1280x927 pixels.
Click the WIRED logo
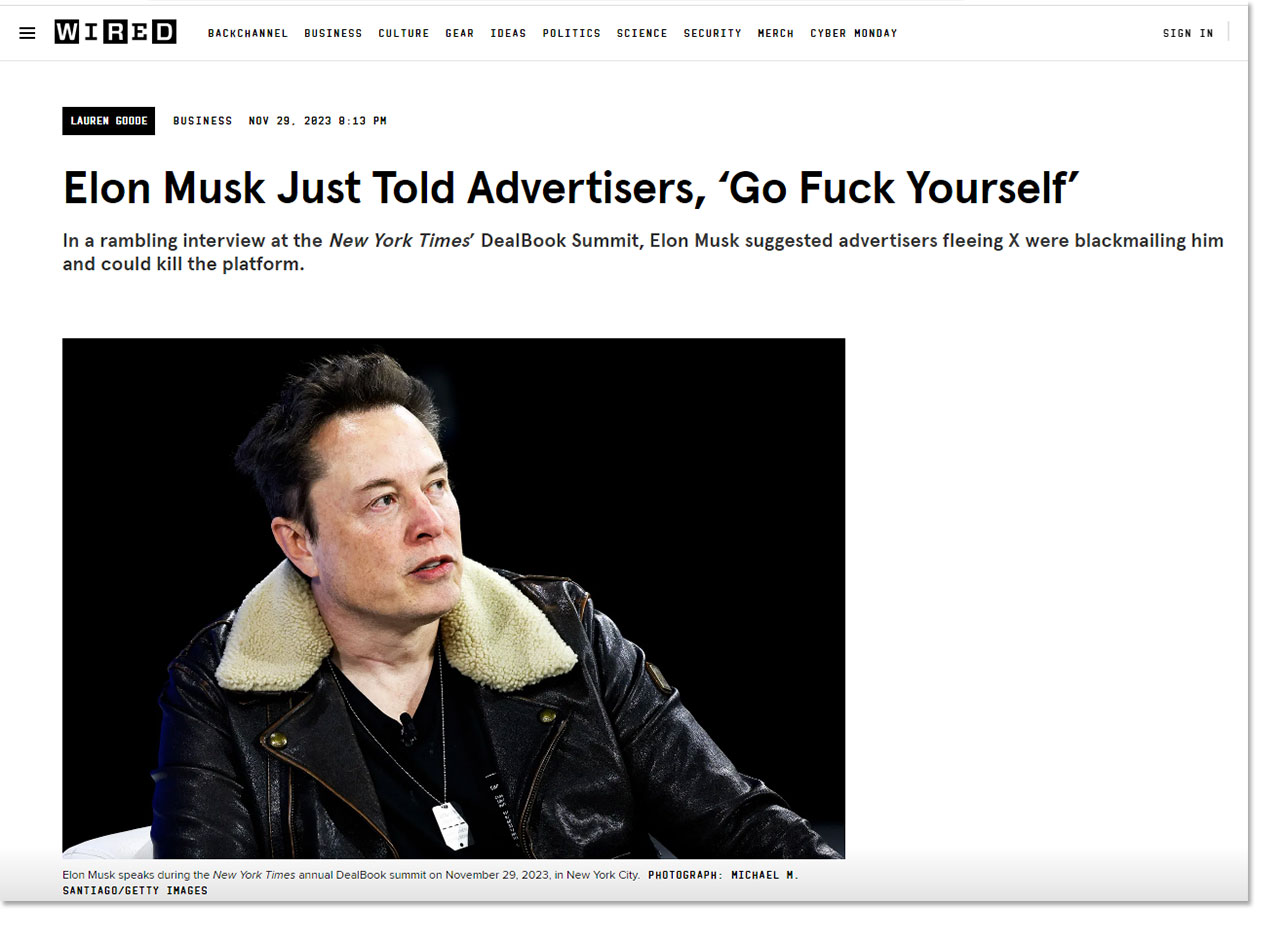point(115,32)
